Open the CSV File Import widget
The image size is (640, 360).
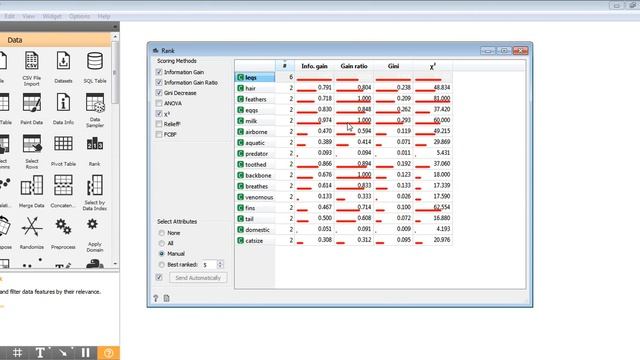coord(31,68)
